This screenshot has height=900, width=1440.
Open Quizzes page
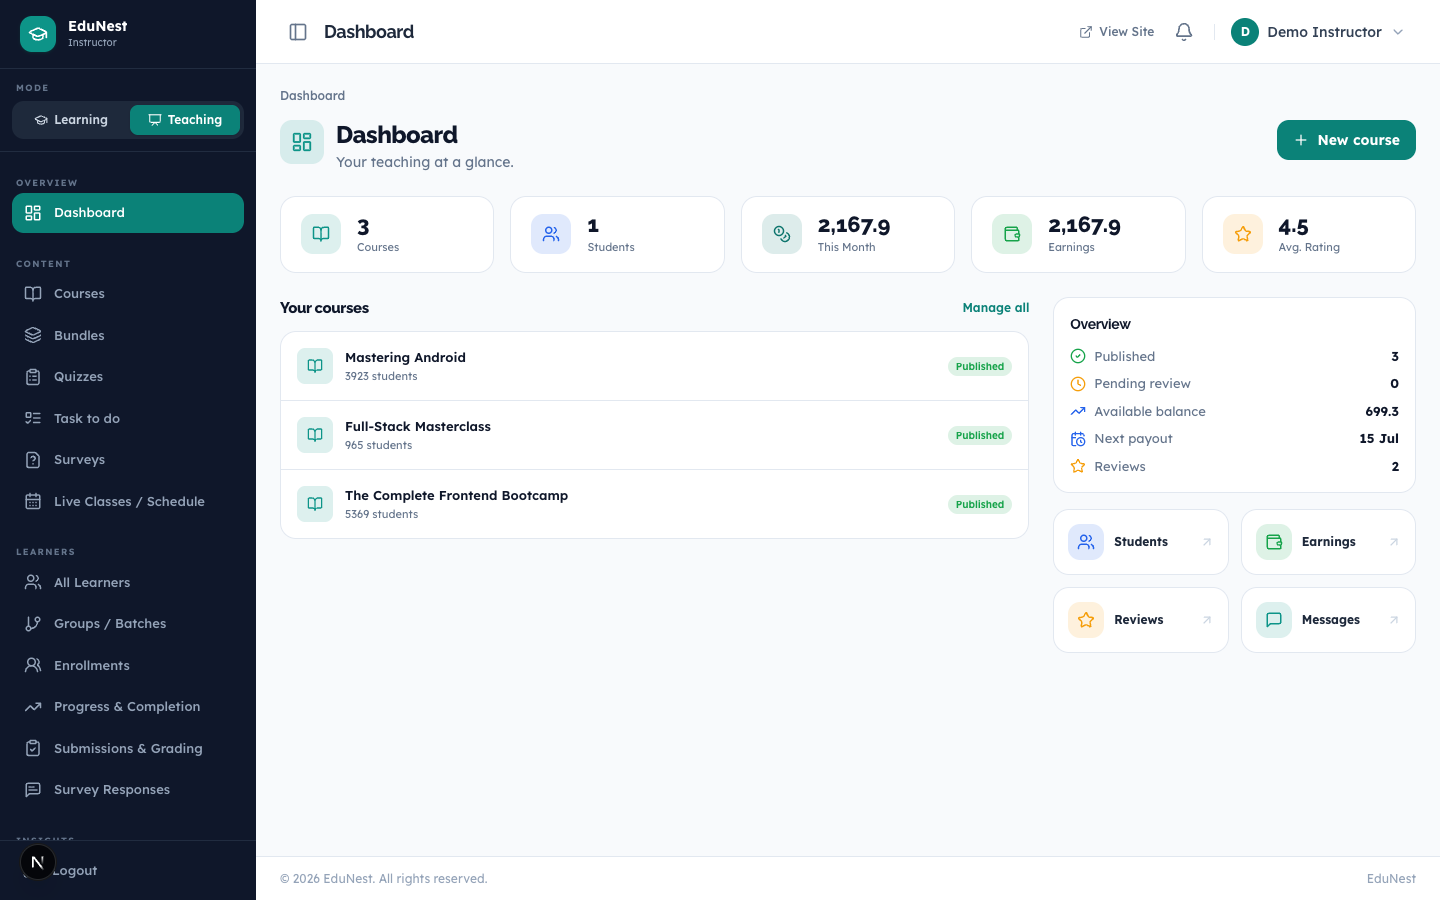pyautogui.click(x=128, y=377)
